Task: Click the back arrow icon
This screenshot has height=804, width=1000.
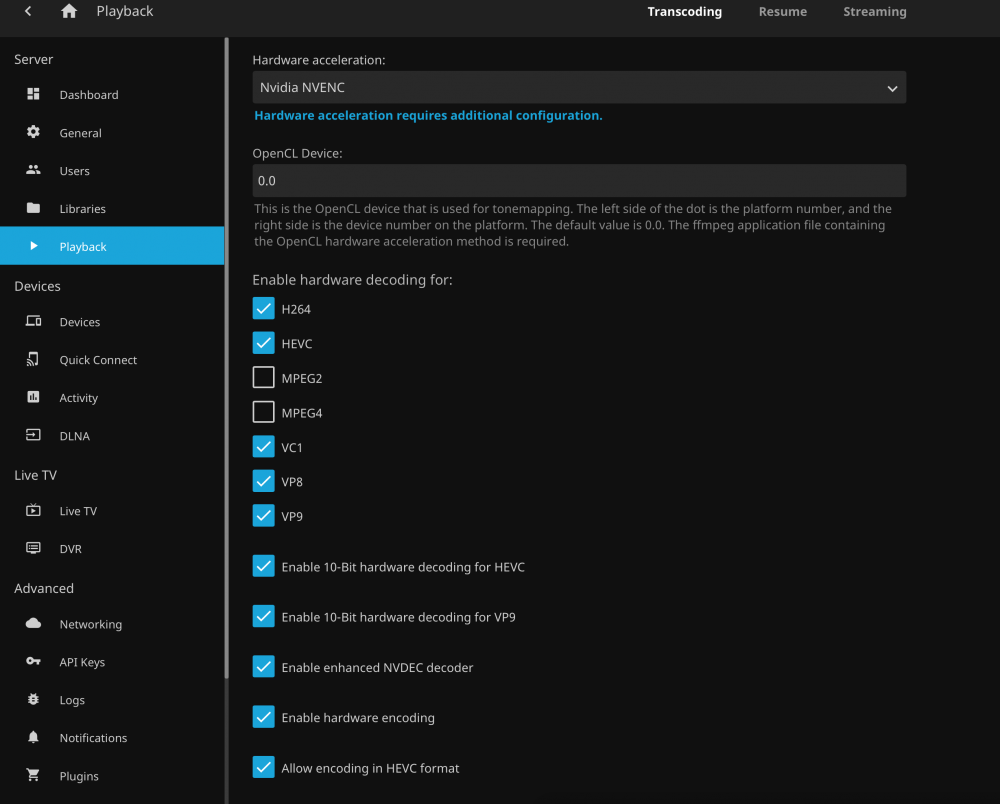Action: (x=28, y=11)
